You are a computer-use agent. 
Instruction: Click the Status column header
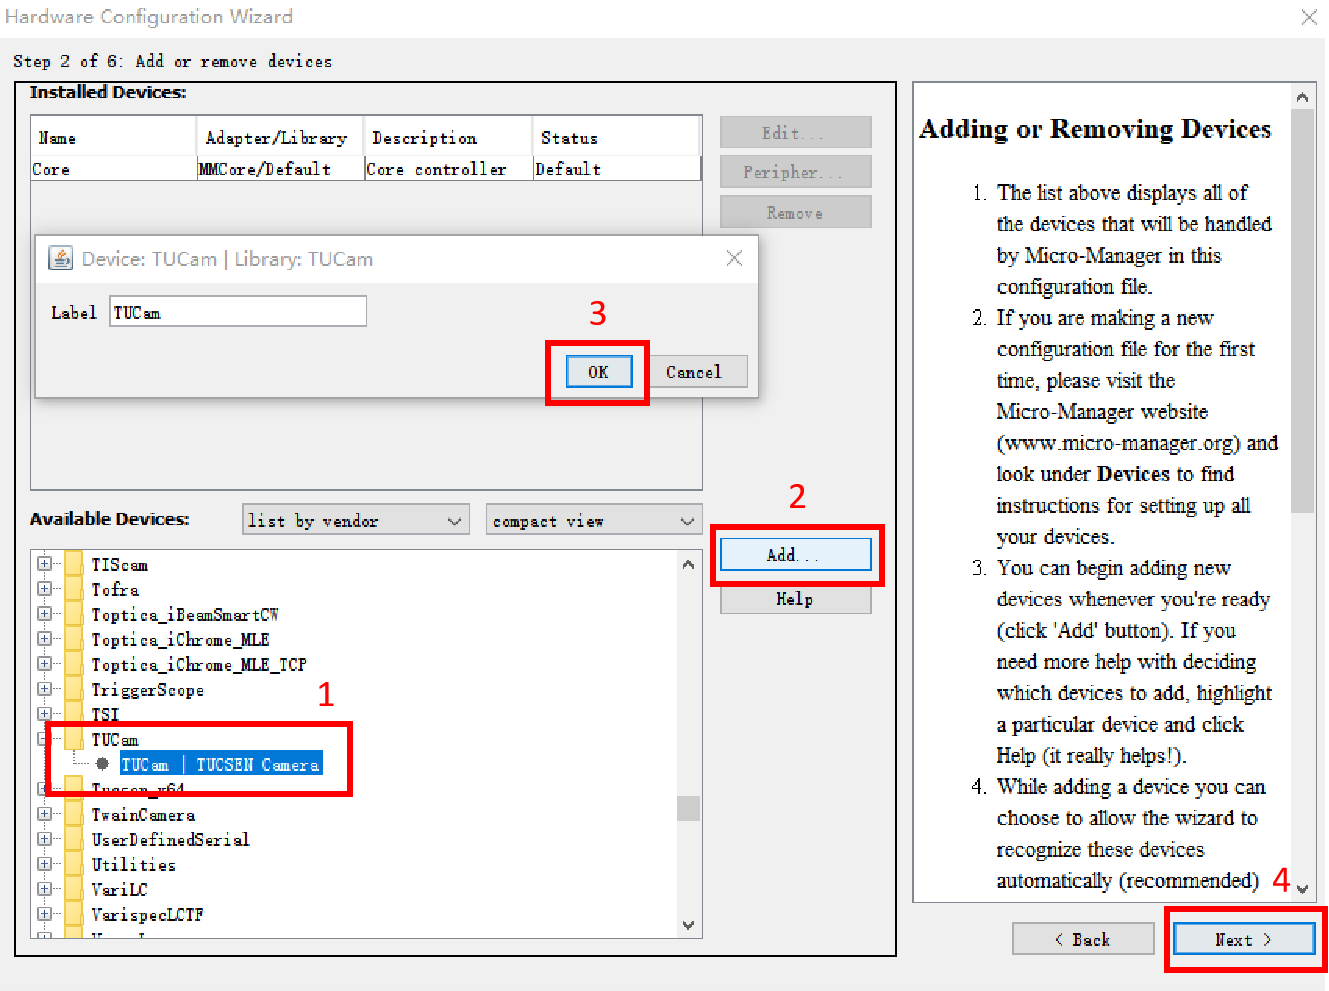point(616,137)
